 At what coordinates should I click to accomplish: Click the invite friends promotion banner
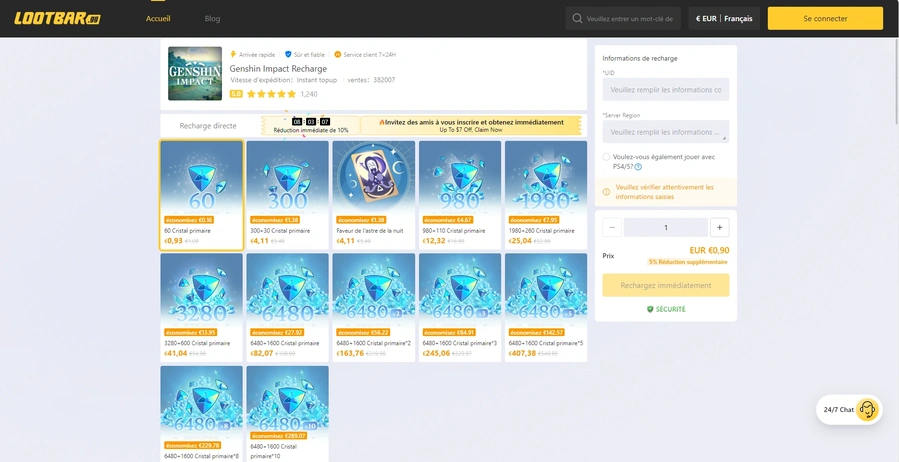coord(471,126)
